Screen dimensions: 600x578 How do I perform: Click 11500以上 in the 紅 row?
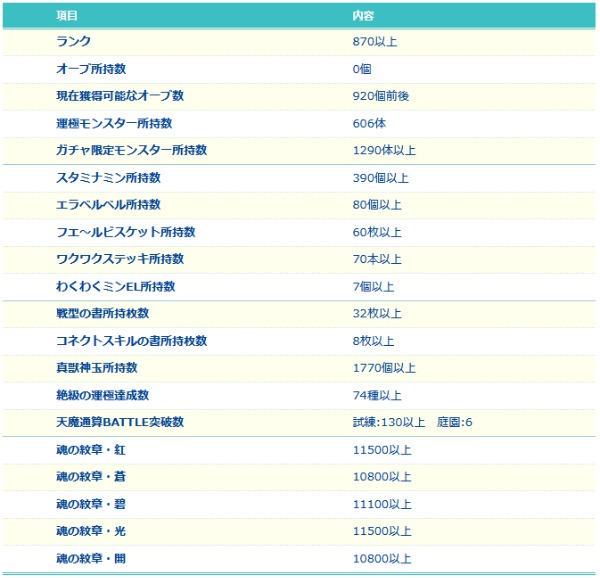click(x=382, y=449)
